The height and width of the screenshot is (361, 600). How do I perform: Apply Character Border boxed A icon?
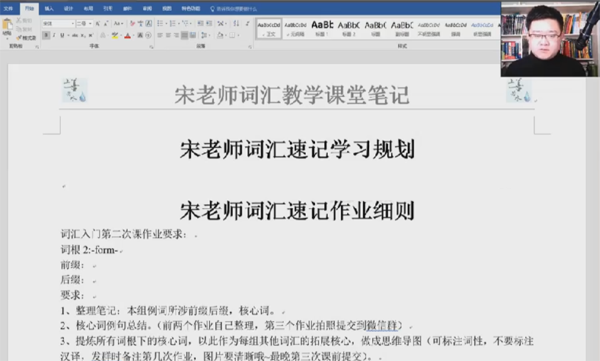pyautogui.click(x=148, y=24)
